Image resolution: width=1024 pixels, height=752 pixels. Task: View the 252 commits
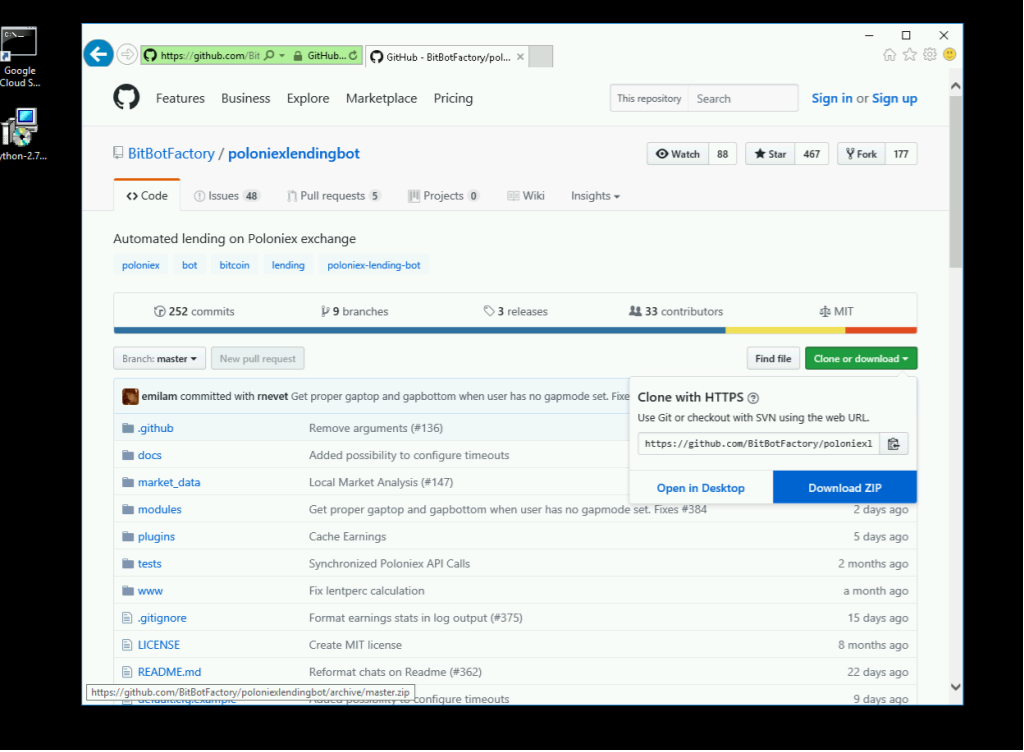pos(195,311)
